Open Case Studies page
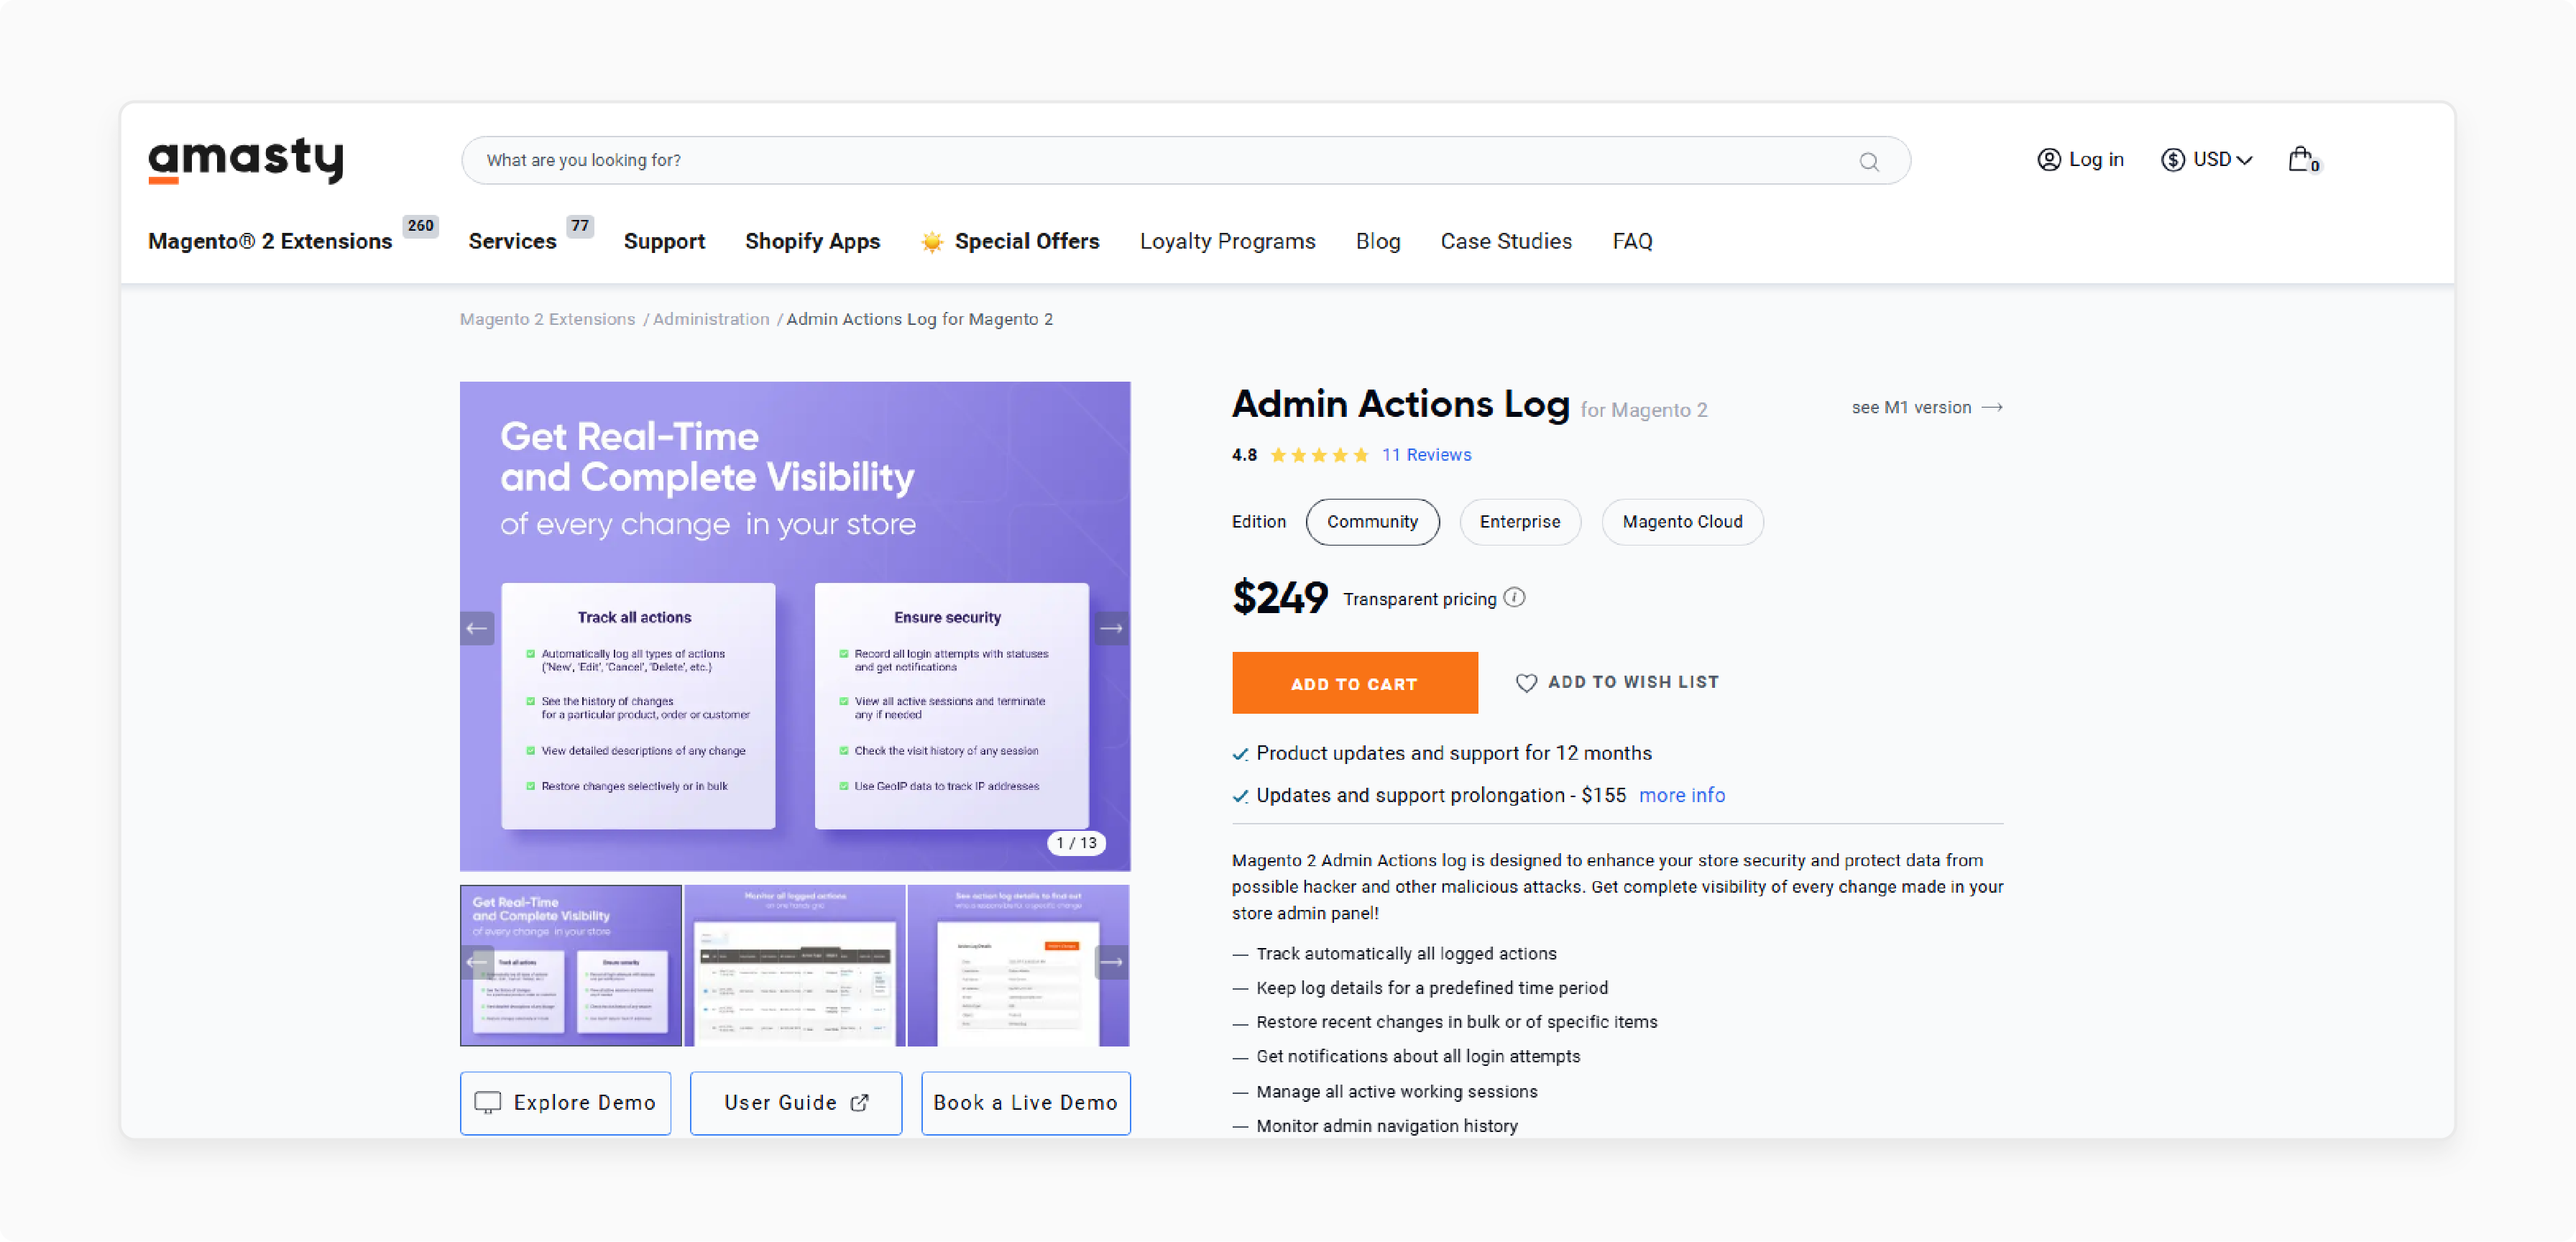 click(x=1506, y=241)
